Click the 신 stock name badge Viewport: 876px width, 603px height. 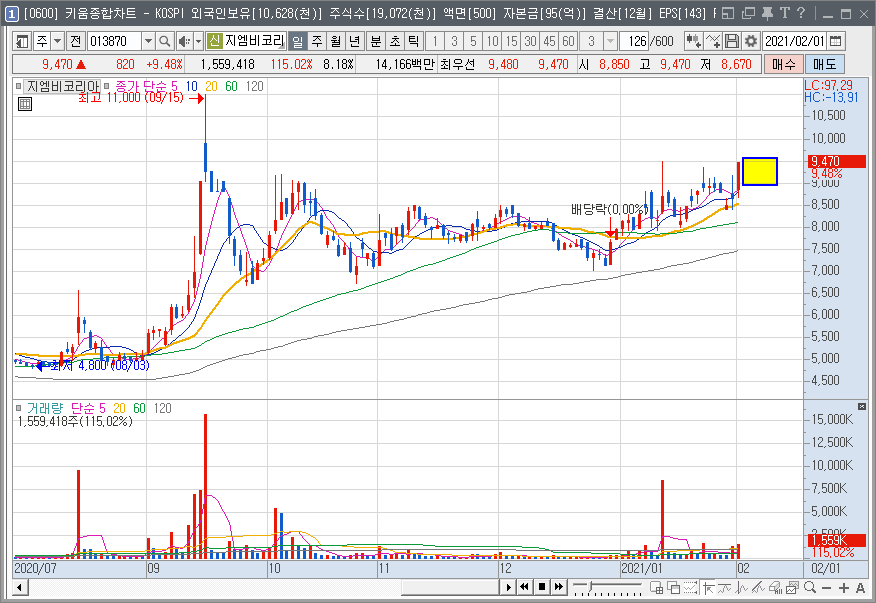click(215, 41)
